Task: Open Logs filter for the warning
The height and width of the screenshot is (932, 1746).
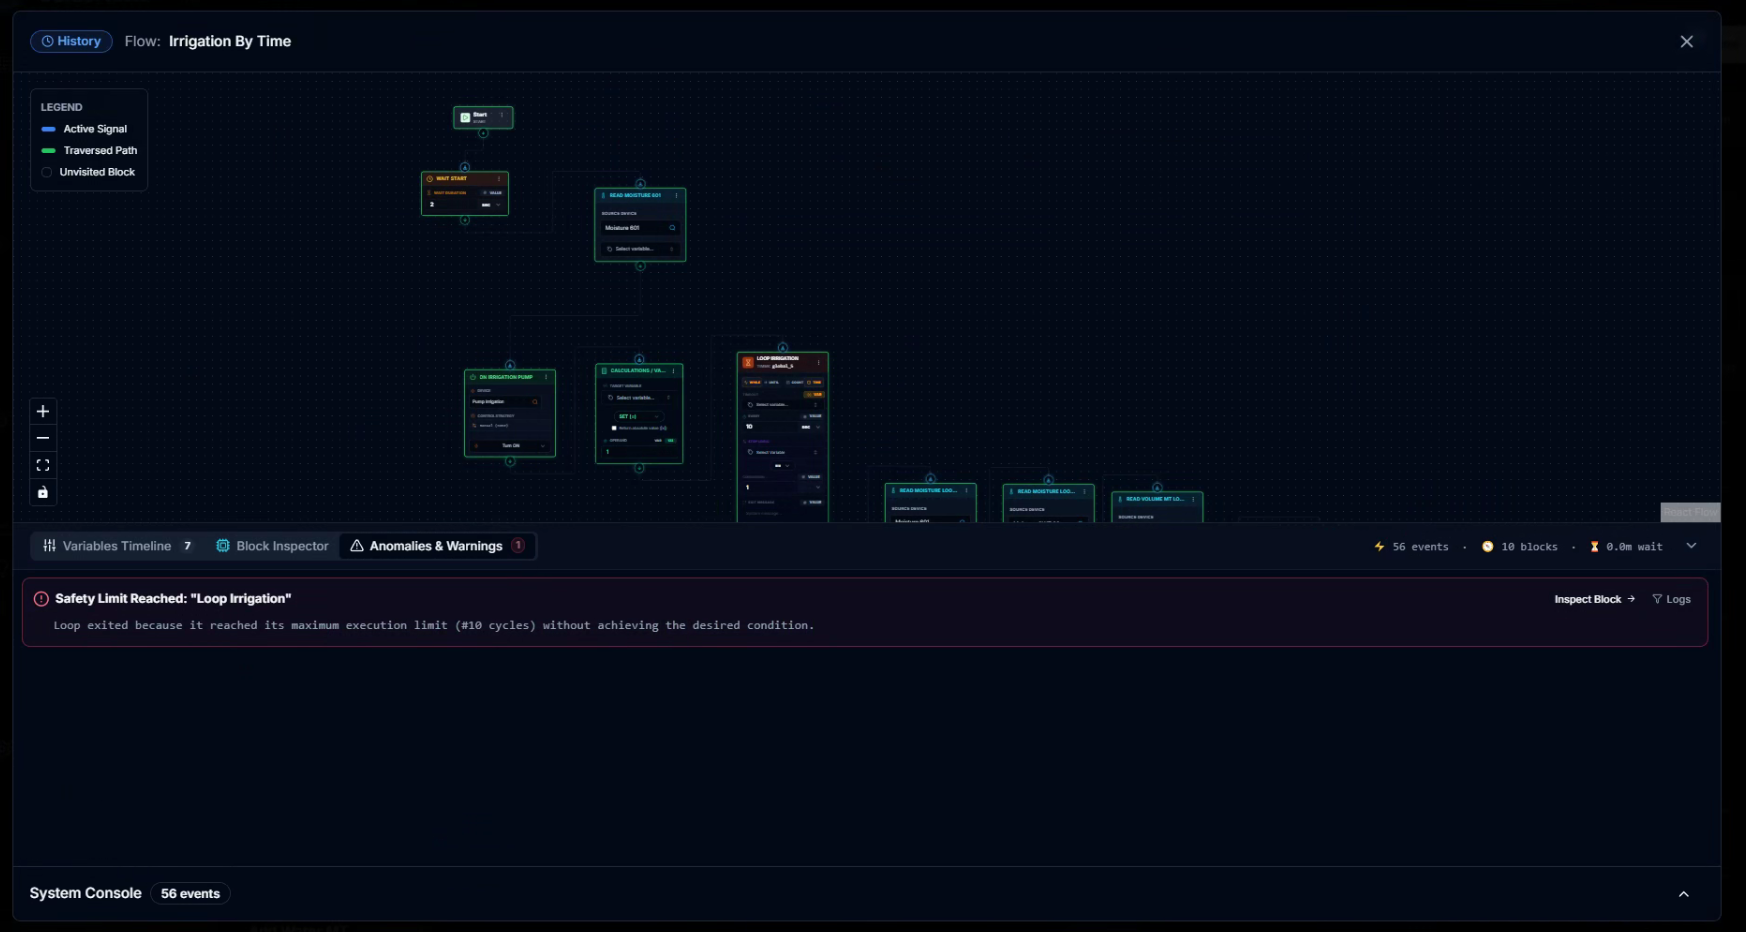Action: (x=1671, y=599)
